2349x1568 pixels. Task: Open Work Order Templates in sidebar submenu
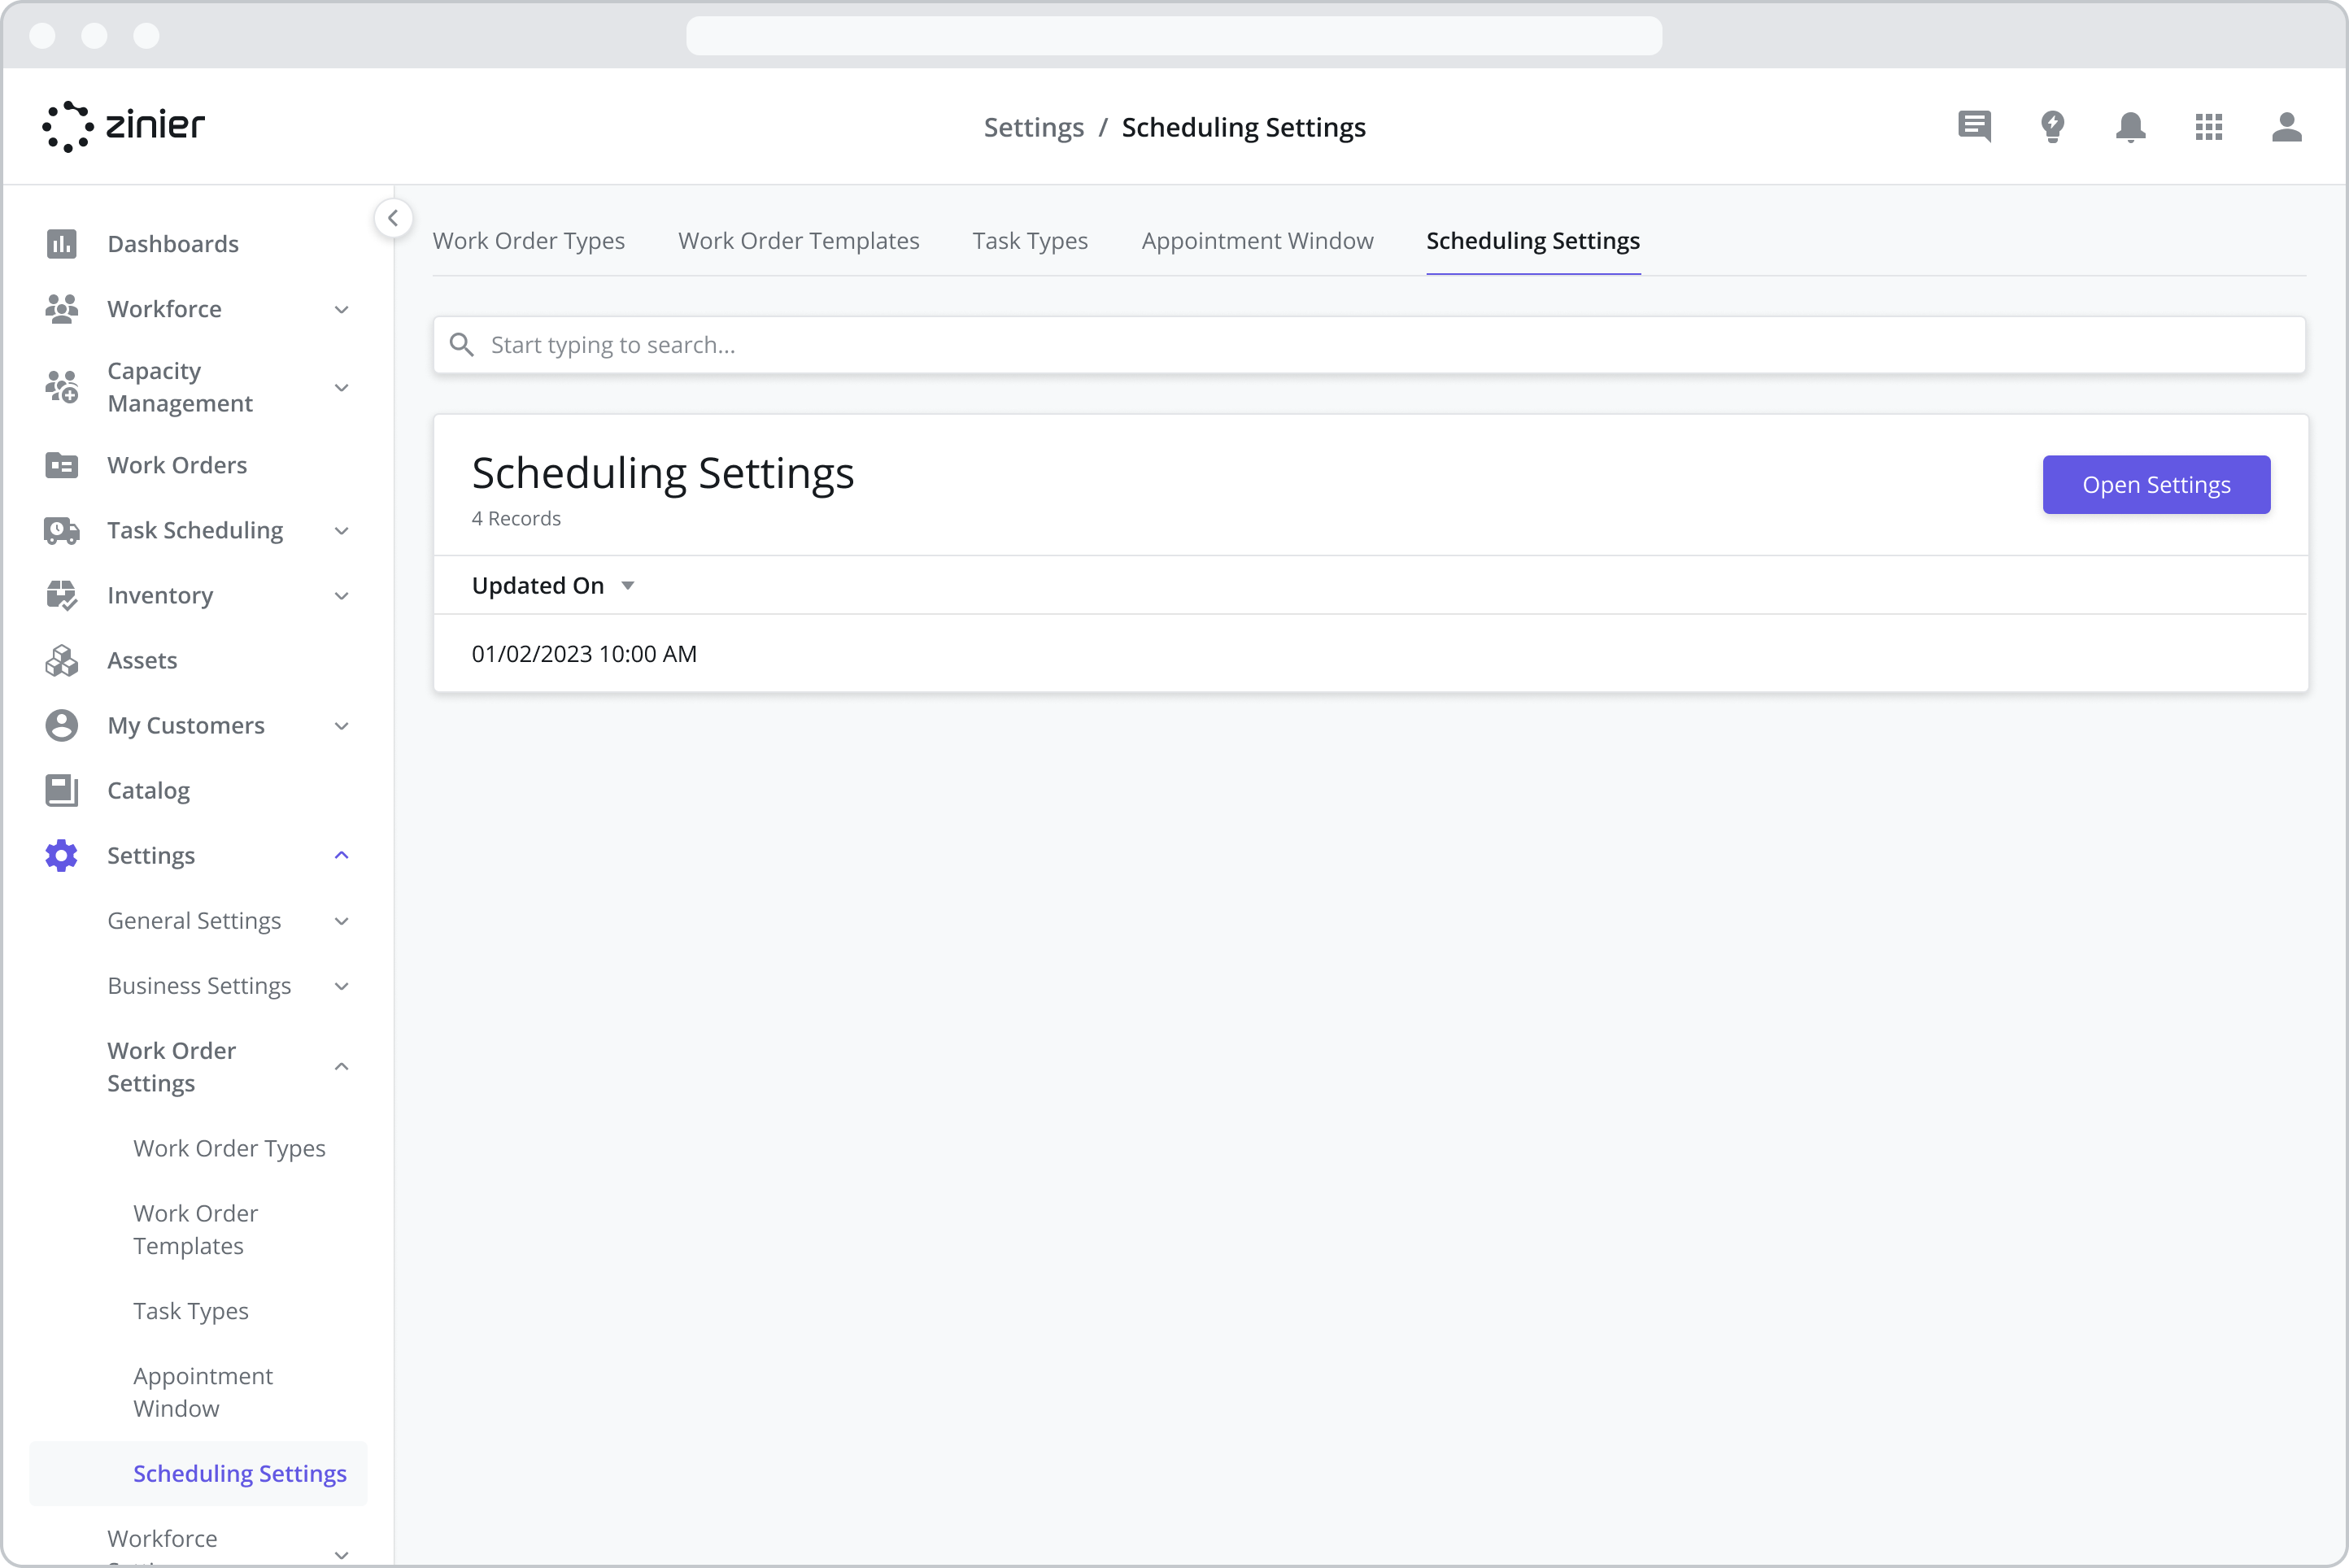click(195, 1229)
